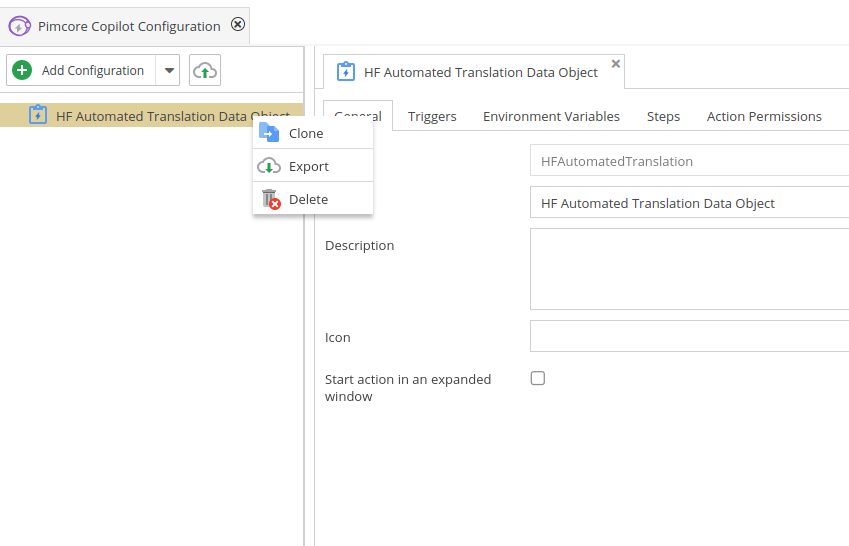Click the green plus icon of Add Configuration

coord(22,70)
